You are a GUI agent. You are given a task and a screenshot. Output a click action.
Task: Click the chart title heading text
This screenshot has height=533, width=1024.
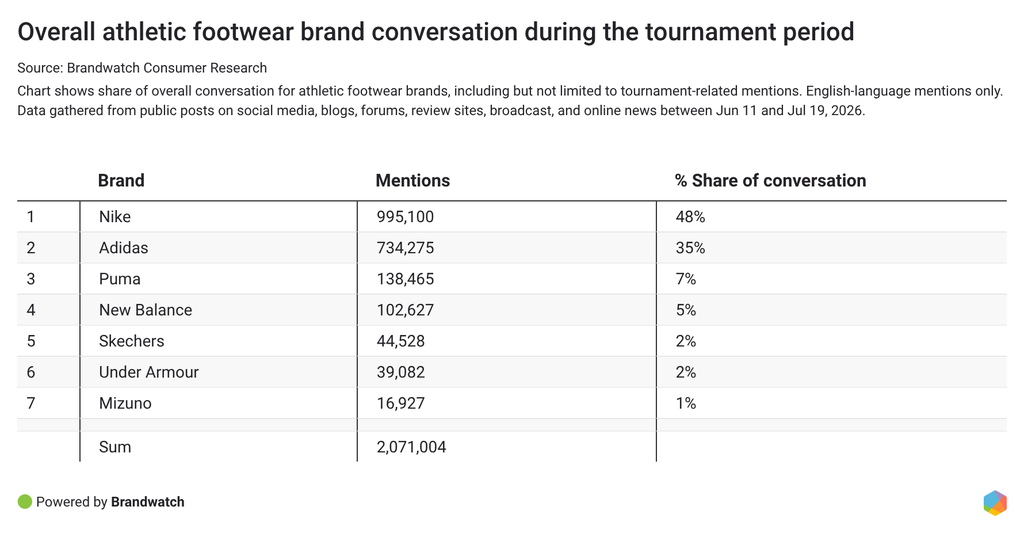[436, 31]
